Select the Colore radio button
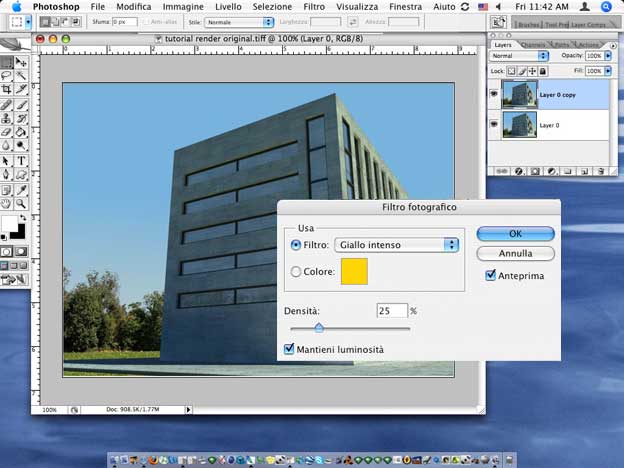This screenshot has width=624, height=468. pos(295,271)
